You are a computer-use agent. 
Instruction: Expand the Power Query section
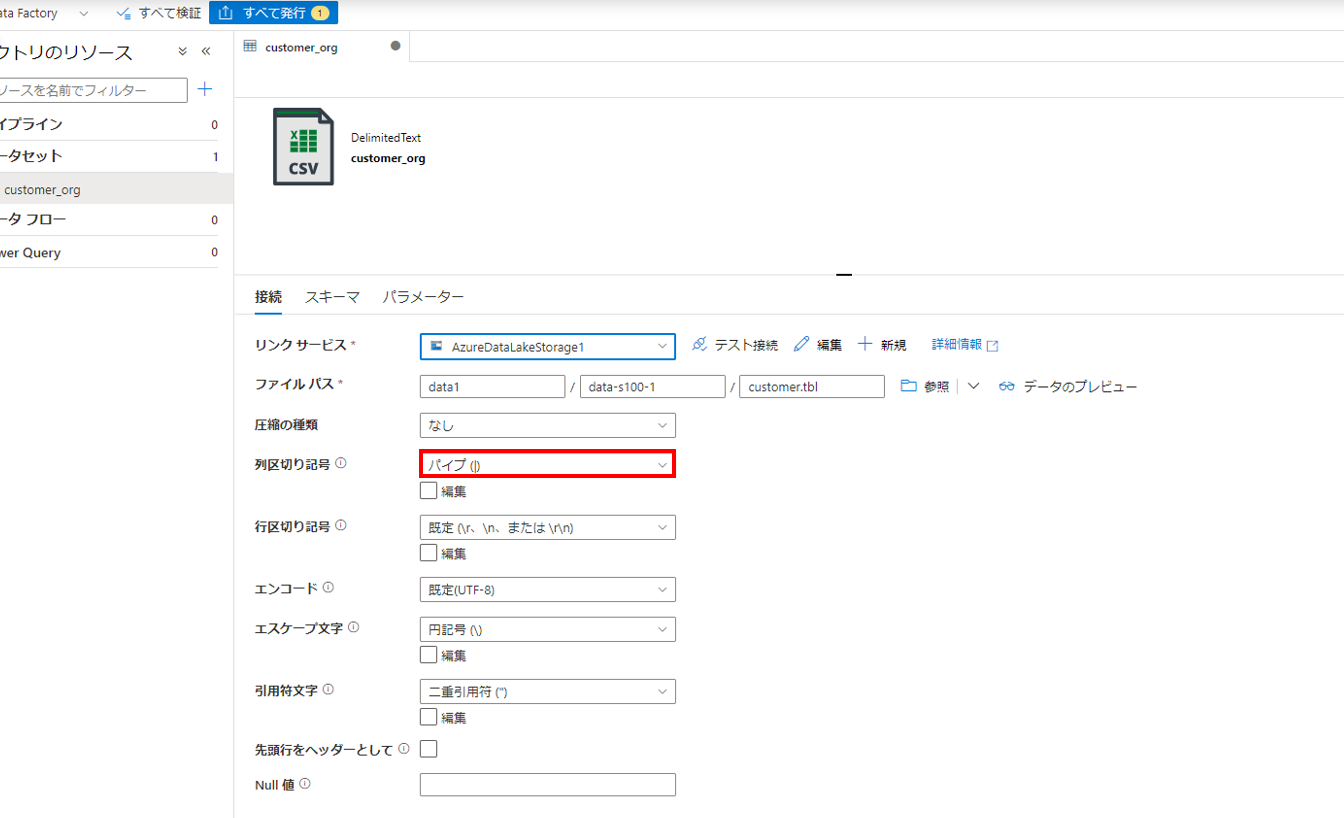(109, 253)
